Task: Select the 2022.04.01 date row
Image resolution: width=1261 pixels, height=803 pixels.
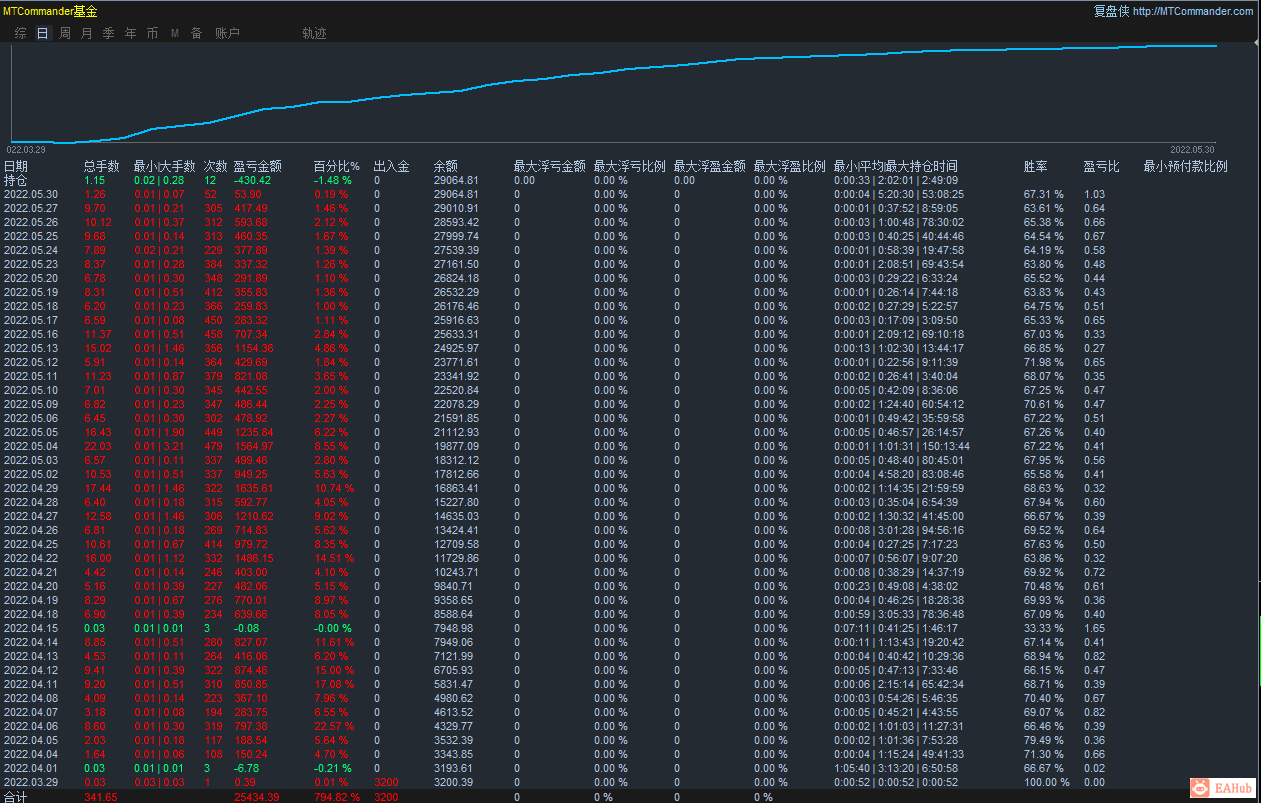Action: click(x=31, y=768)
